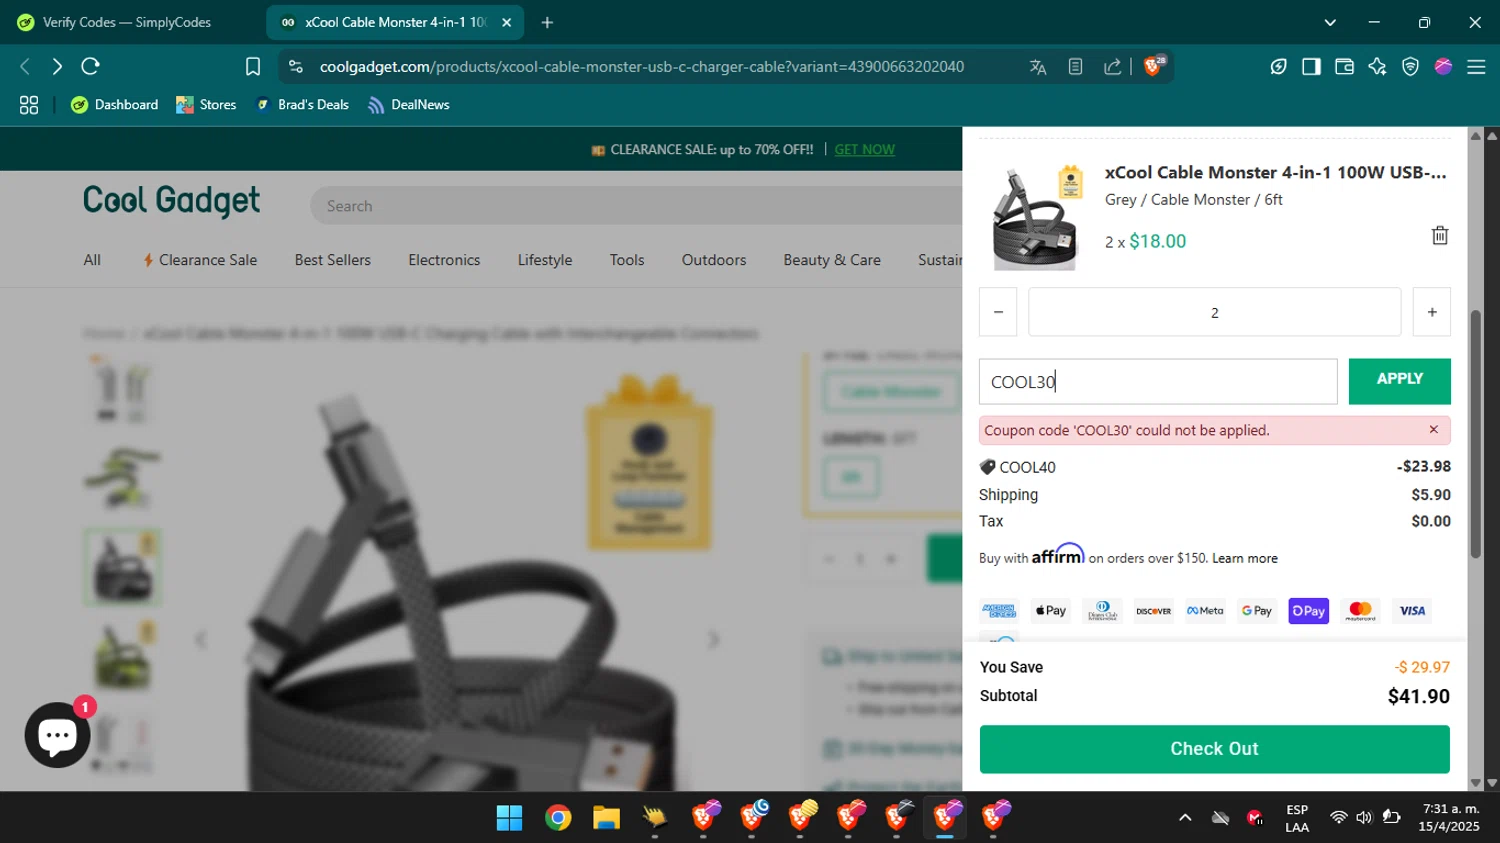Close the xCool Cable Monster tab
The height and width of the screenshot is (843, 1500).
[x=506, y=22]
